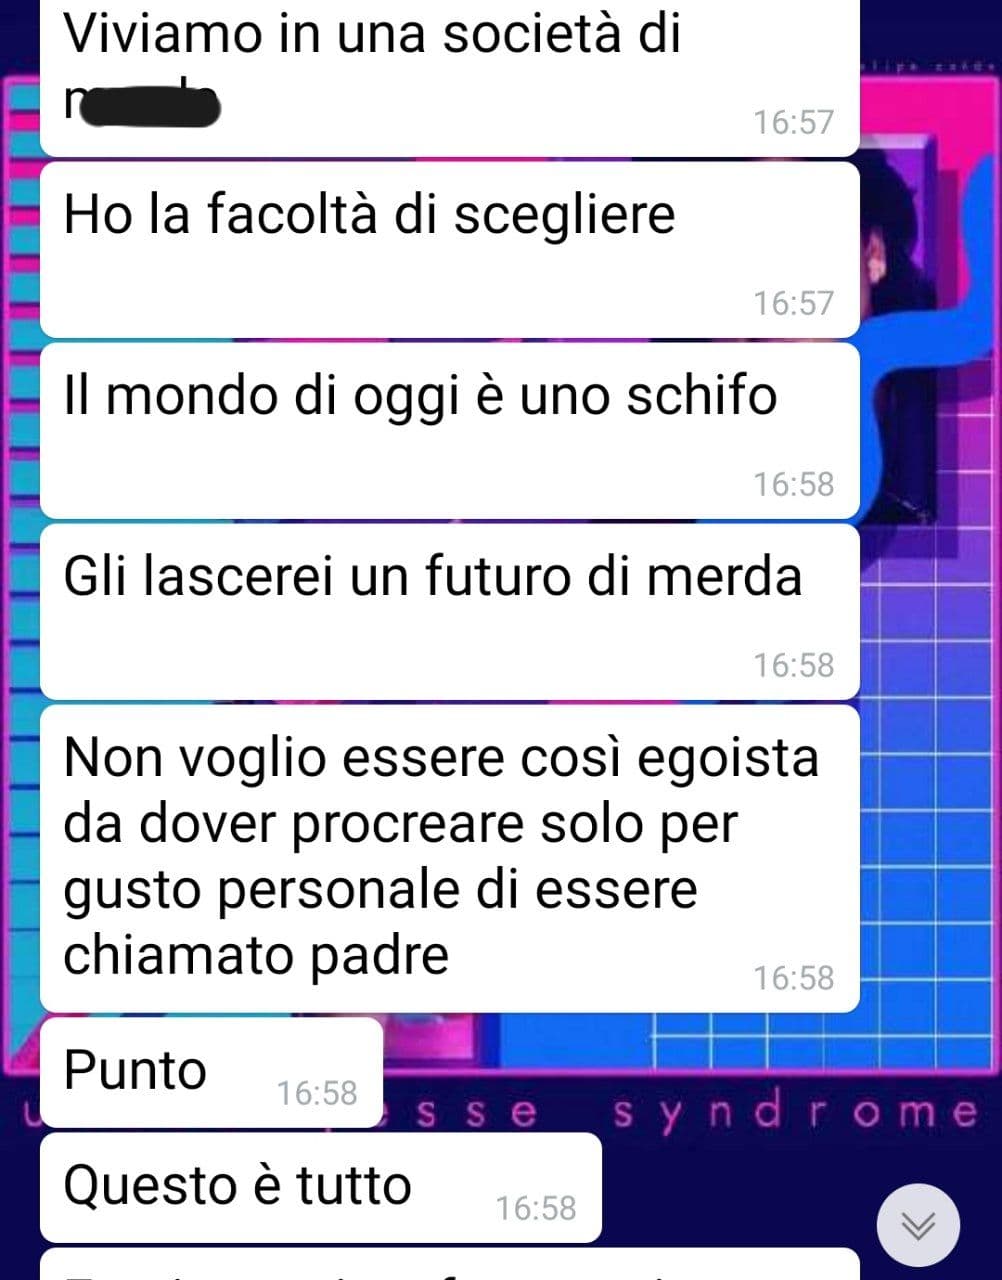Tap the 'Gli lascerei un futuro di merda' bubble
The width and height of the screenshot is (1002, 1280).
(449, 612)
